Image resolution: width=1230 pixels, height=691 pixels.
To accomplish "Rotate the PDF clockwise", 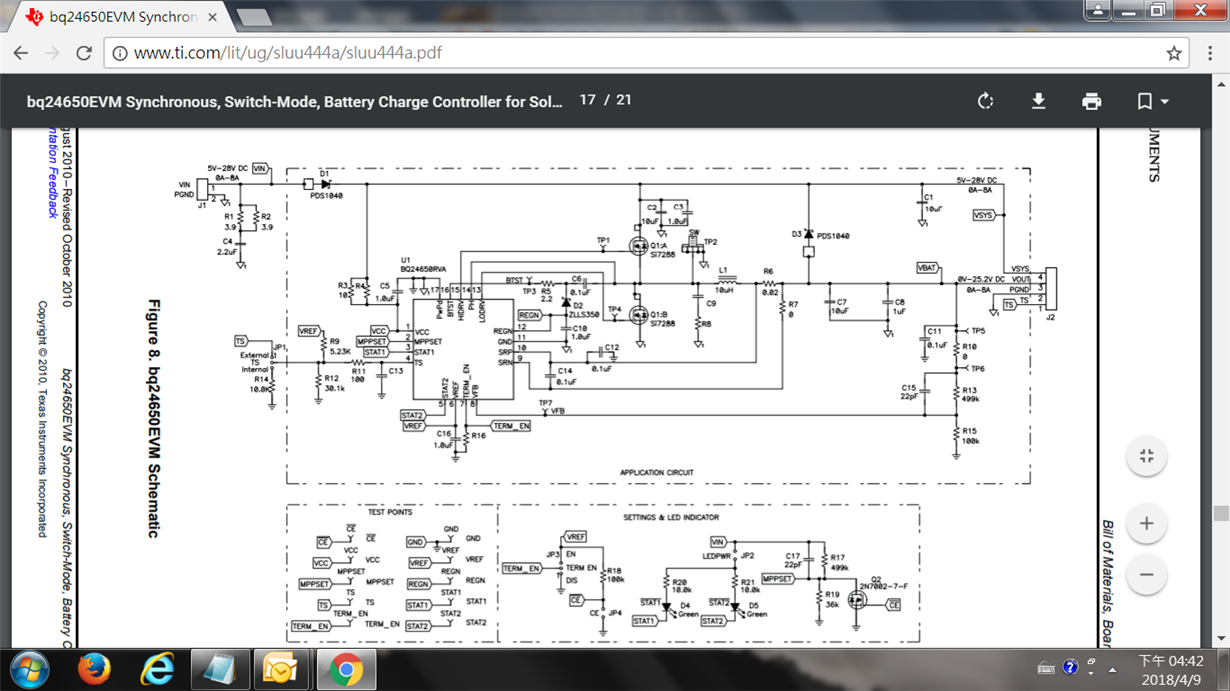I will (985, 101).
